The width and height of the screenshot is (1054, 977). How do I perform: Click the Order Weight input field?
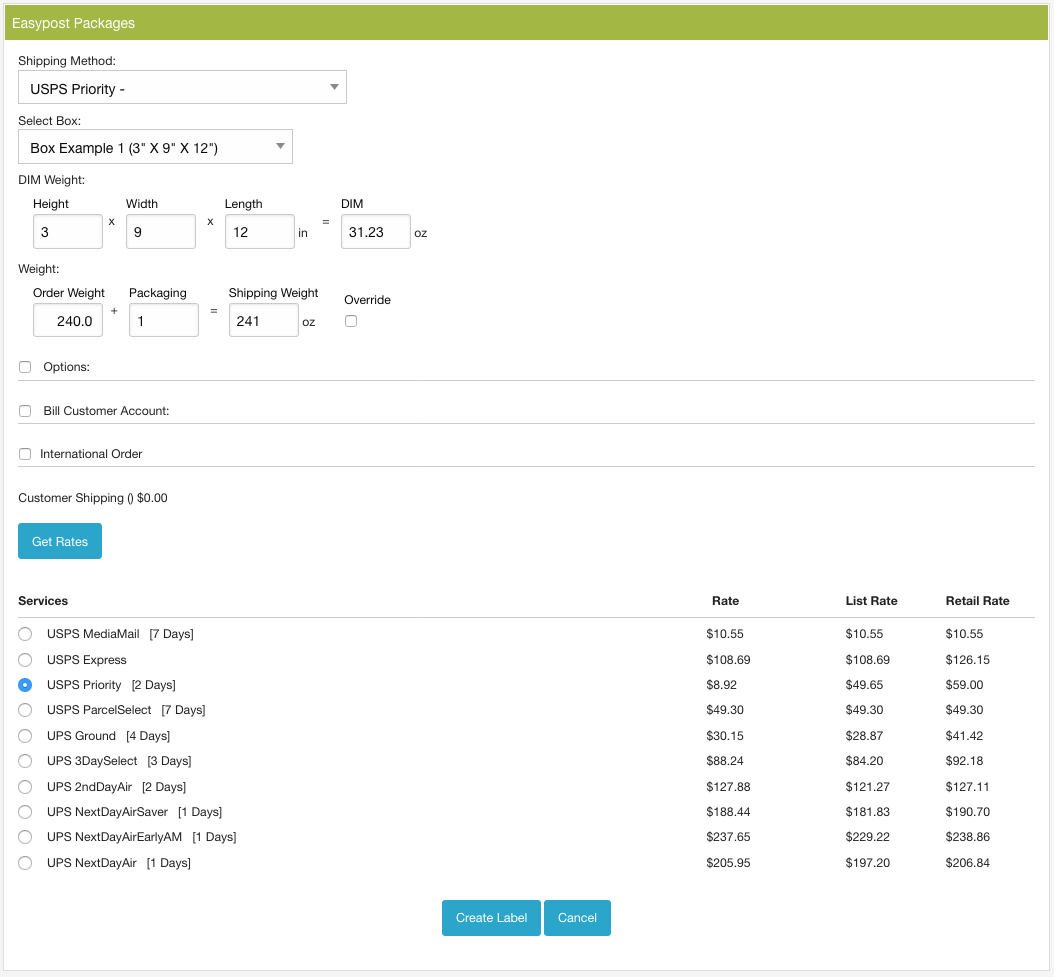pos(68,320)
